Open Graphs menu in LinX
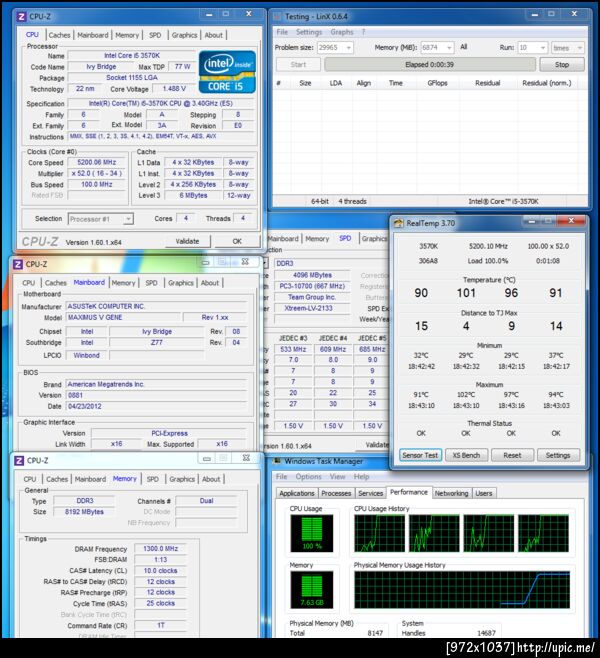 342,32
